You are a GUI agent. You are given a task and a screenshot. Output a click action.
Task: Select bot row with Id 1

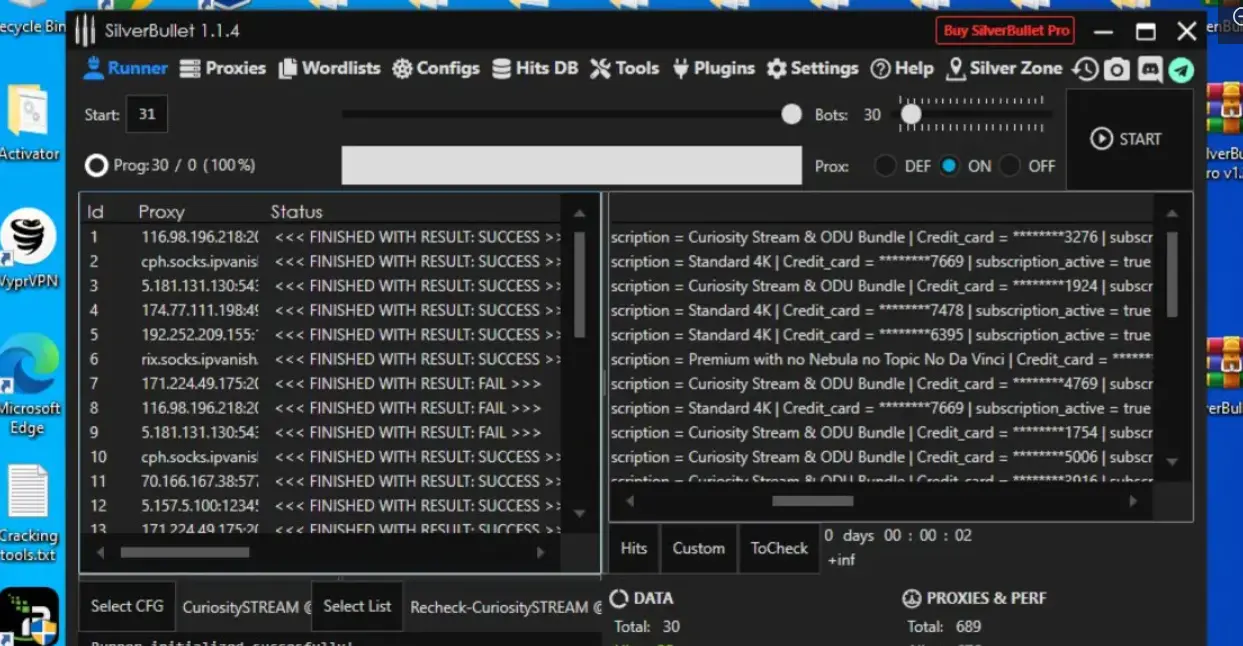[322, 237]
